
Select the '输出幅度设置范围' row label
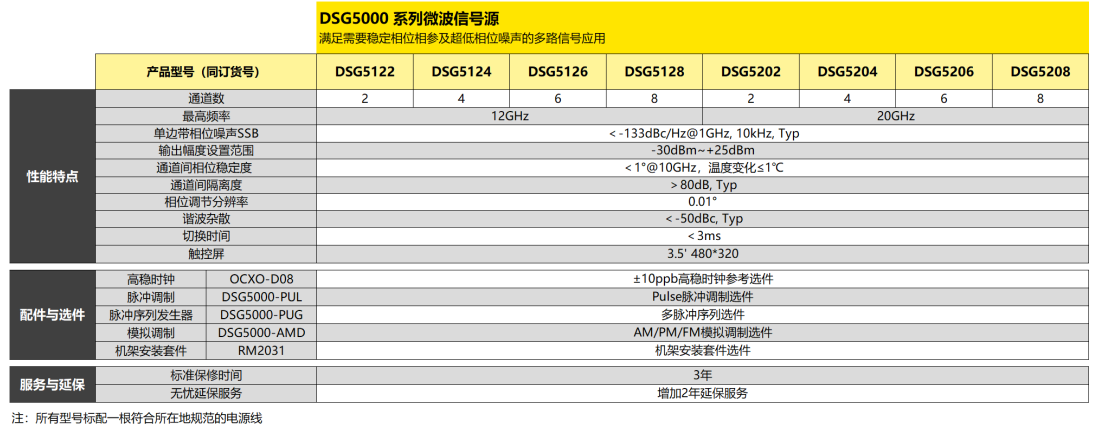point(206,151)
